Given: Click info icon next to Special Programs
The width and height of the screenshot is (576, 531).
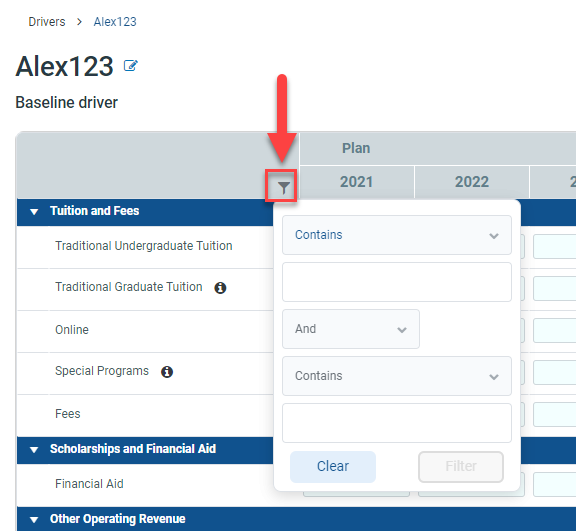Looking at the screenshot, I should coord(167,372).
